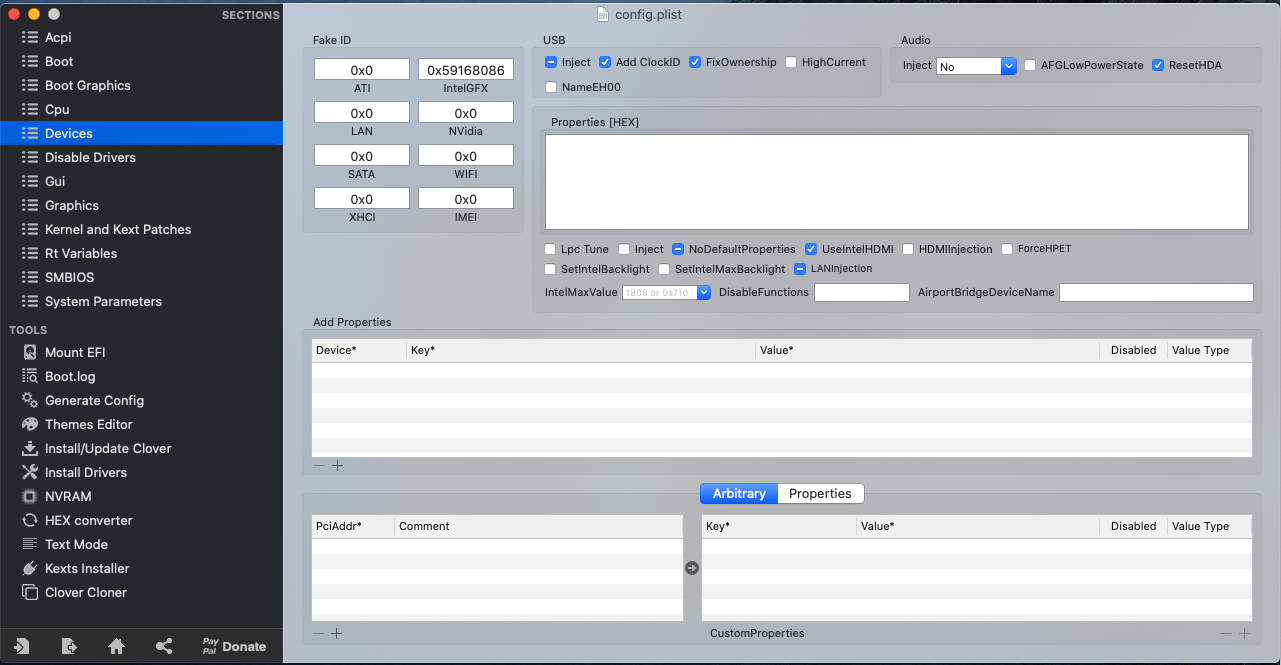Viewport: 1281px width, 665px height.
Task: Click the HEX converter icon
Action: click(x=29, y=520)
